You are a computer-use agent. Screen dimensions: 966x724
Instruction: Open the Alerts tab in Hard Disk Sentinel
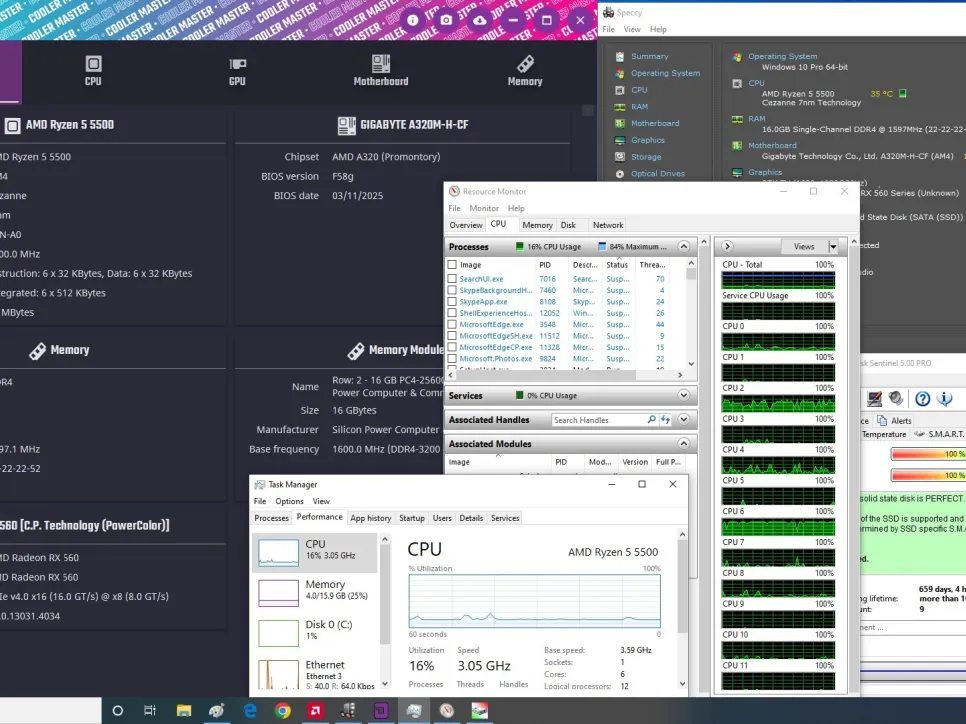pyautogui.click(x=895, y=421)
